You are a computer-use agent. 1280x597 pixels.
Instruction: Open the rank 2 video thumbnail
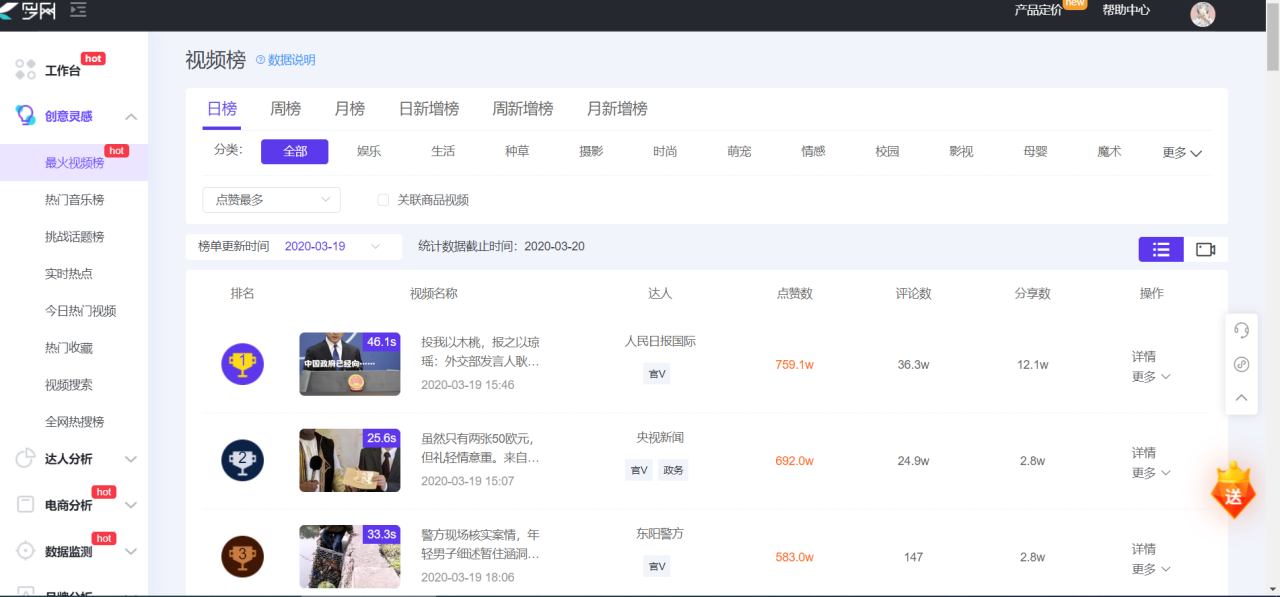click(349, 460)
